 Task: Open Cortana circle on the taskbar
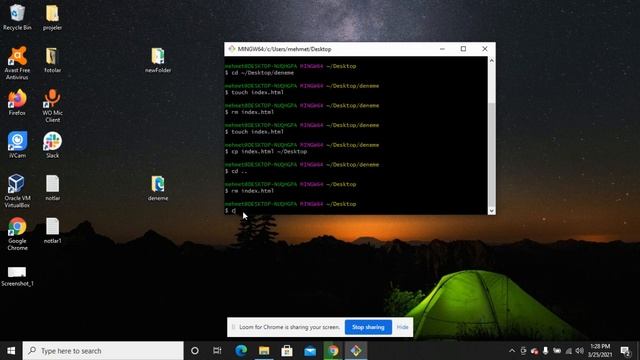coord(195,351)
